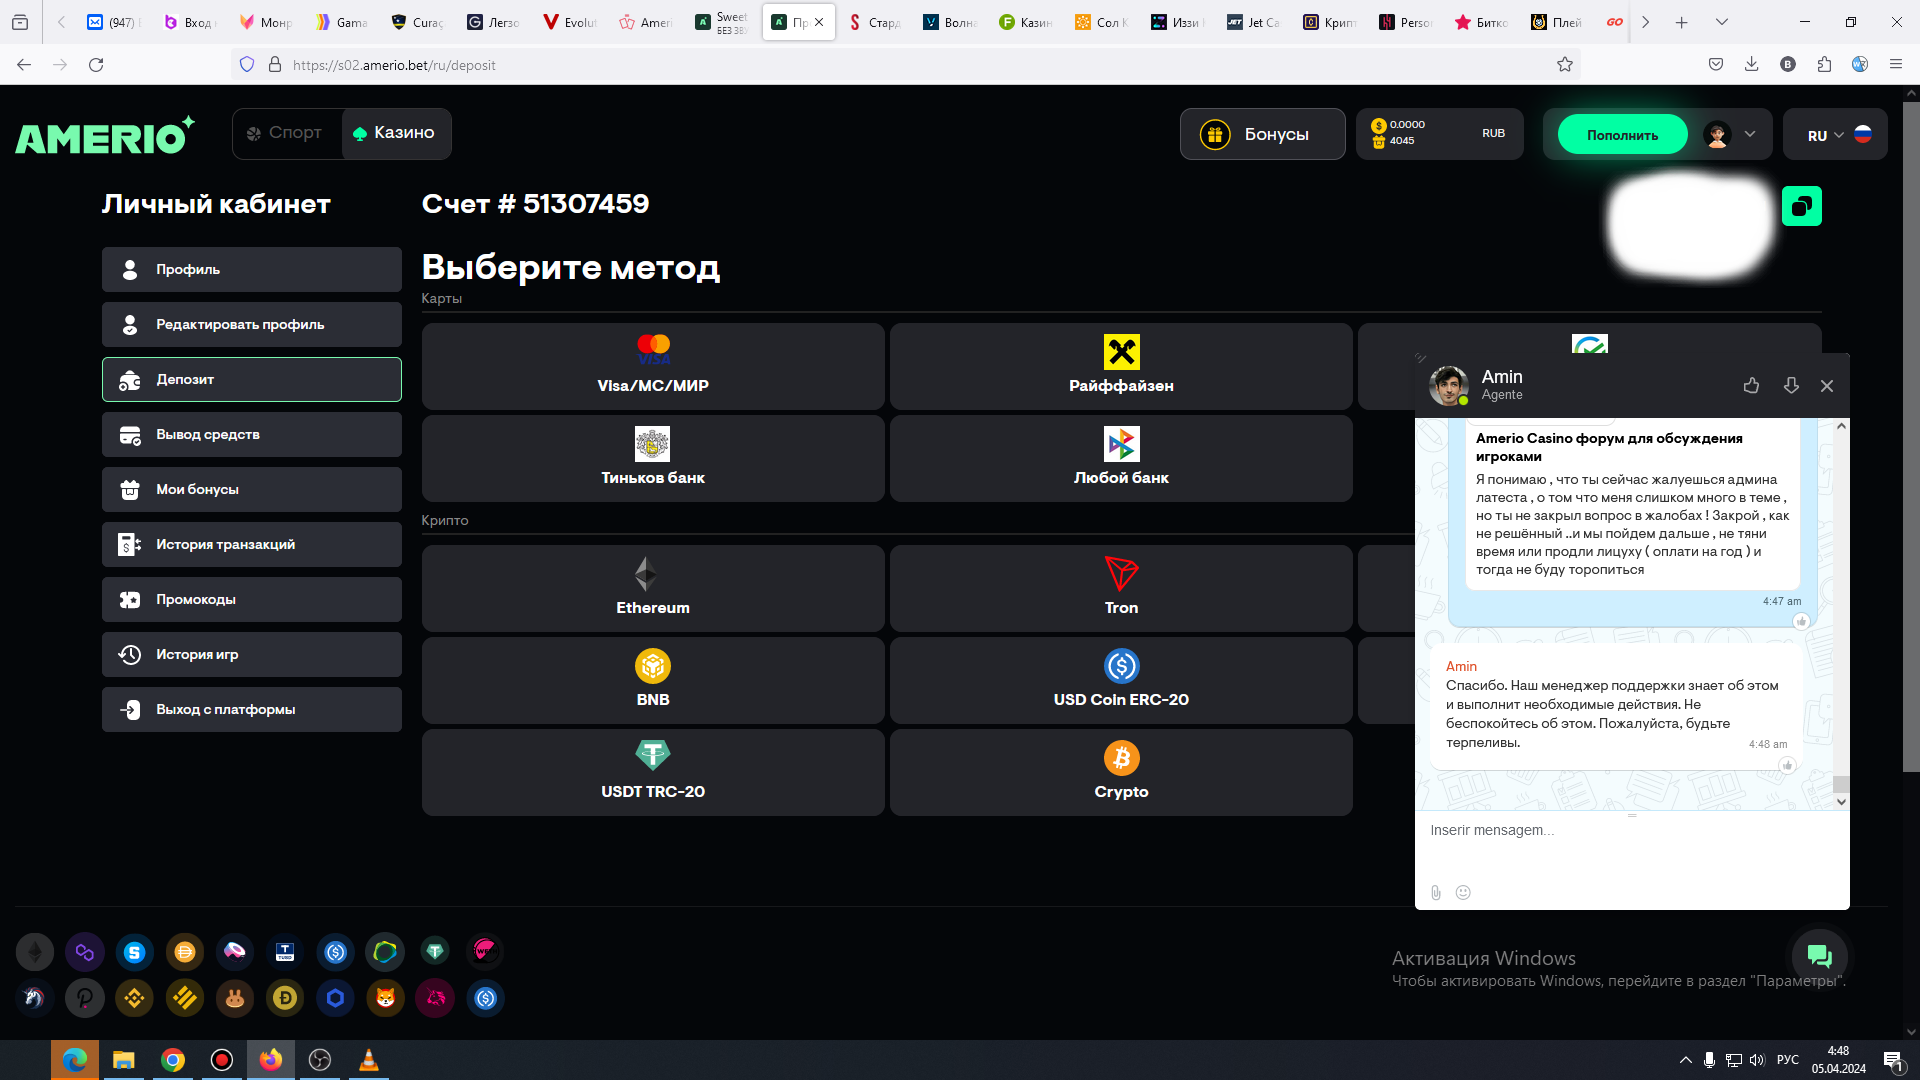Click the green copy account number icon

point(1801,206)
